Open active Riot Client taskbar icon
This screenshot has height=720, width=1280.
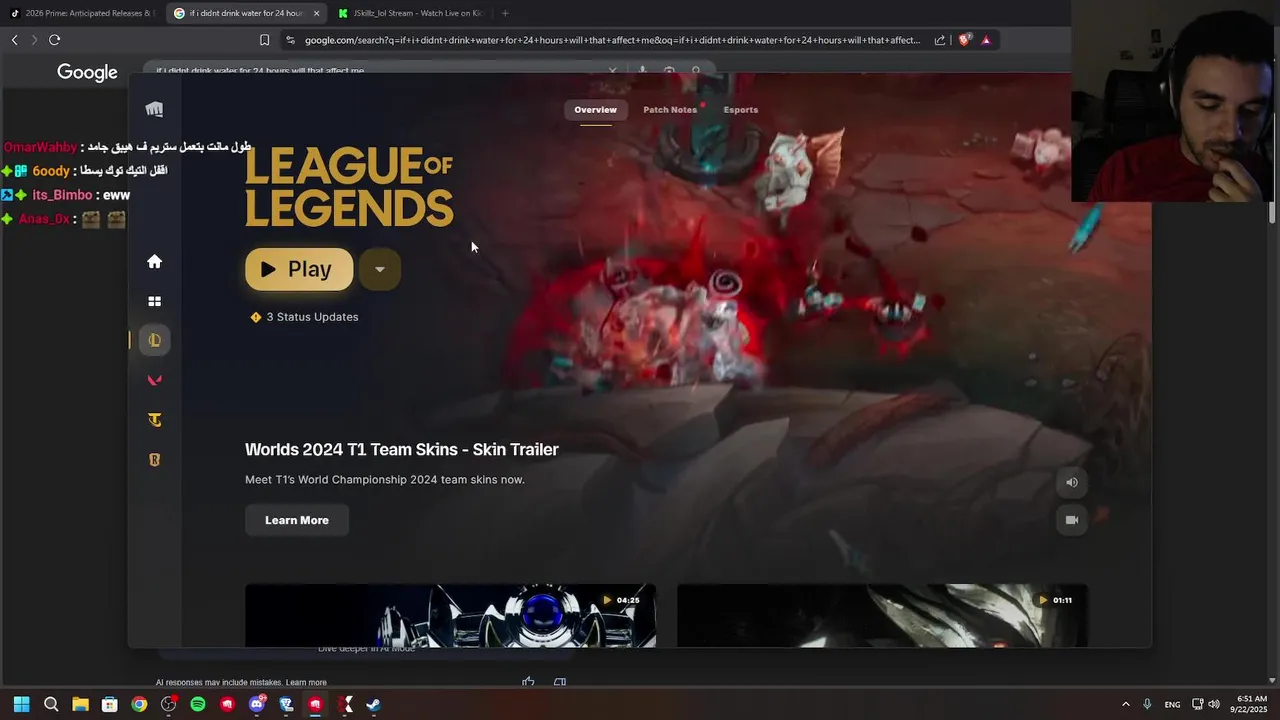click(315, 704)
